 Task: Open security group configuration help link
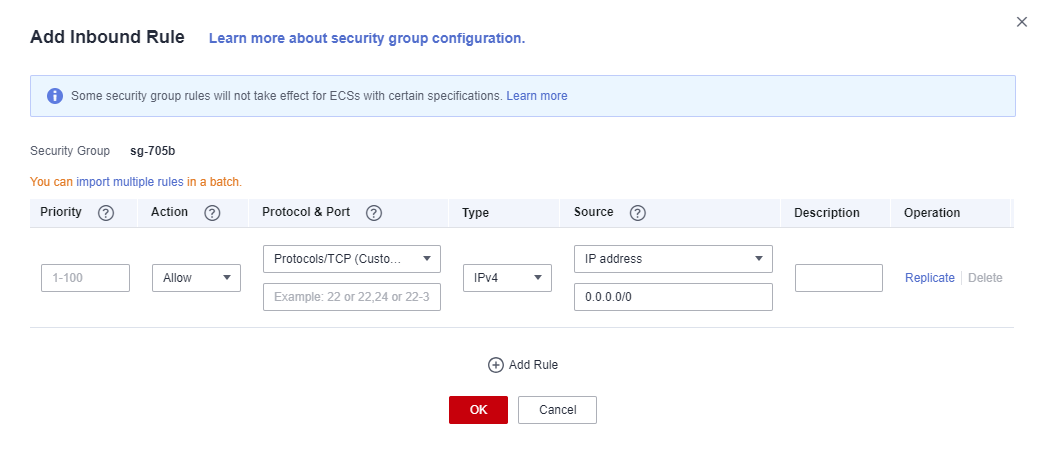tap(367, 38)
